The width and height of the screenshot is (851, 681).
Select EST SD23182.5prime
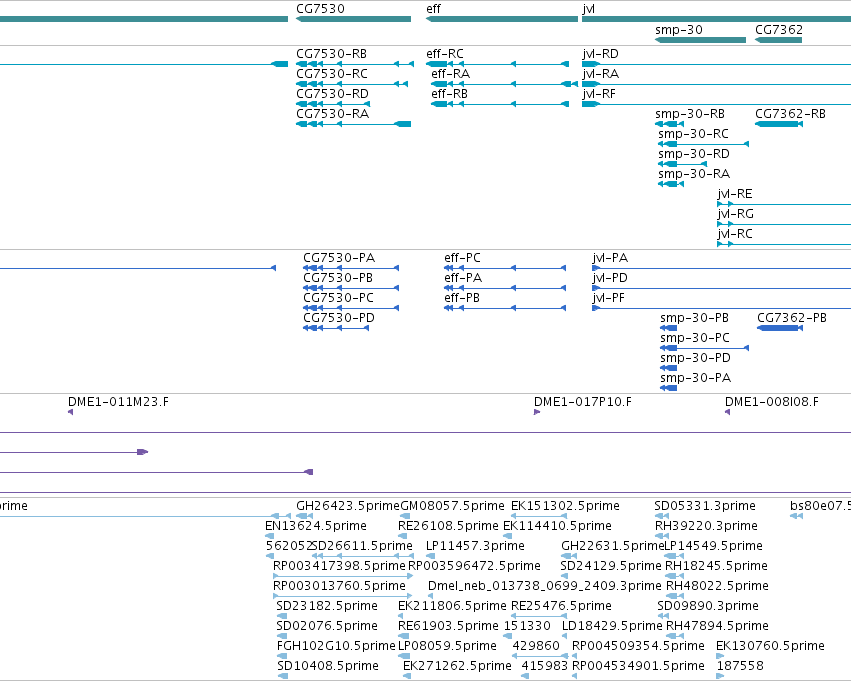[x=282, y=616]
